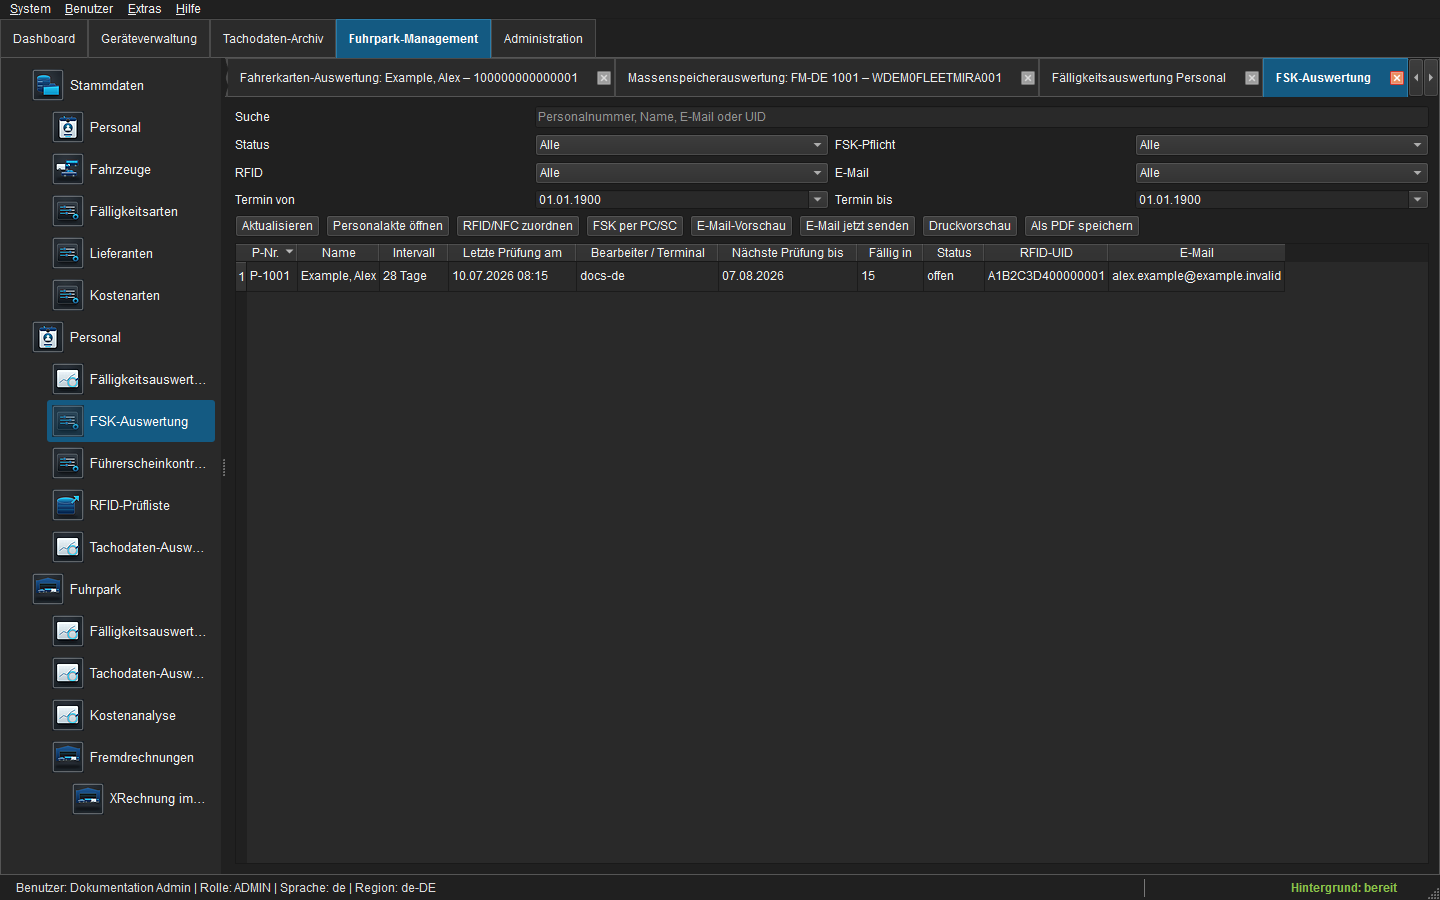This screenshot has height=900, width=1440.
Task: Close the Fälligkeitsauswertung Personal tab
Action: pyautogui.click(x=1252, y=78)
